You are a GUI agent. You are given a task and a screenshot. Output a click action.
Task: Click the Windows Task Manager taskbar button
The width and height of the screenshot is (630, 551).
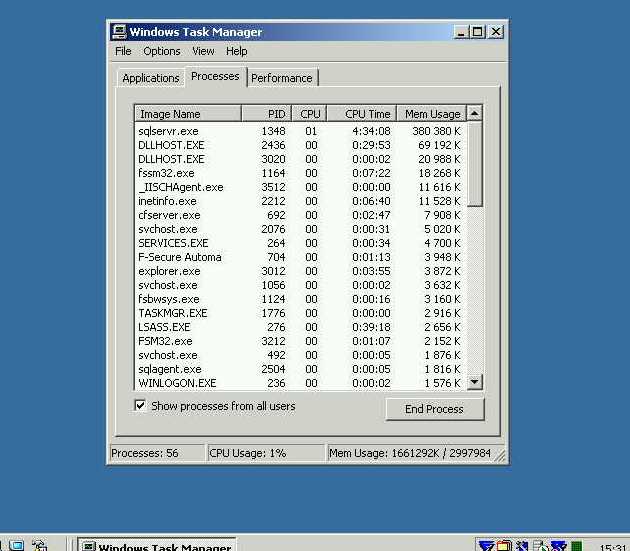pos(157,546)
